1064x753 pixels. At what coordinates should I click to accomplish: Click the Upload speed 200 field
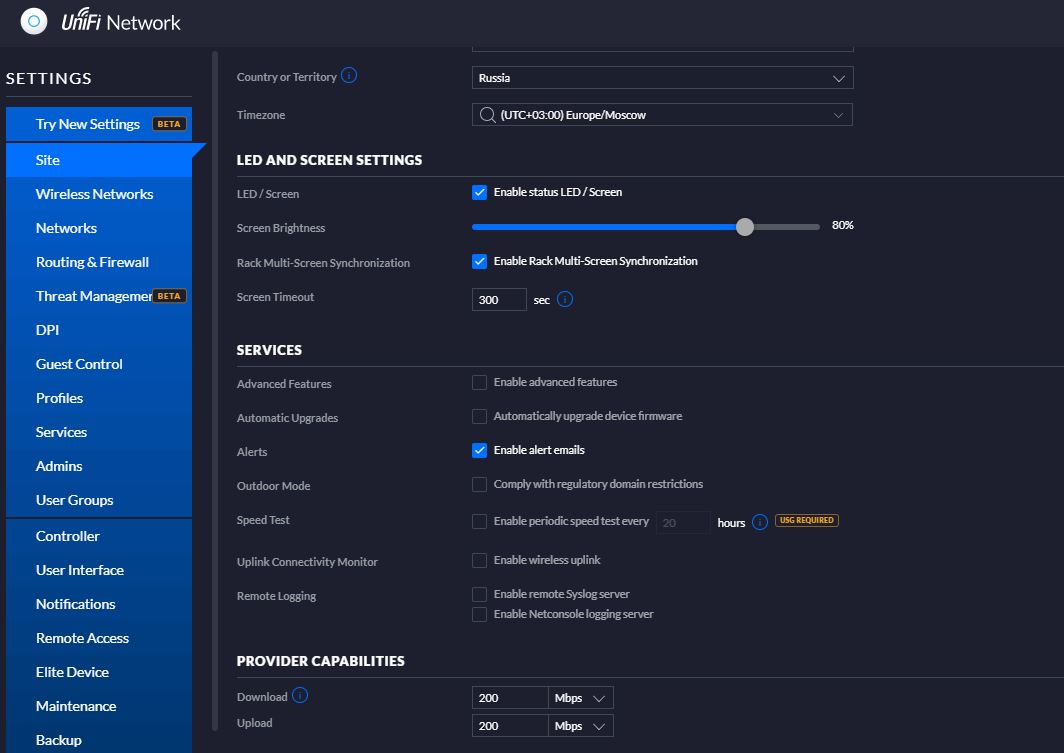click(x=510, y=726)
